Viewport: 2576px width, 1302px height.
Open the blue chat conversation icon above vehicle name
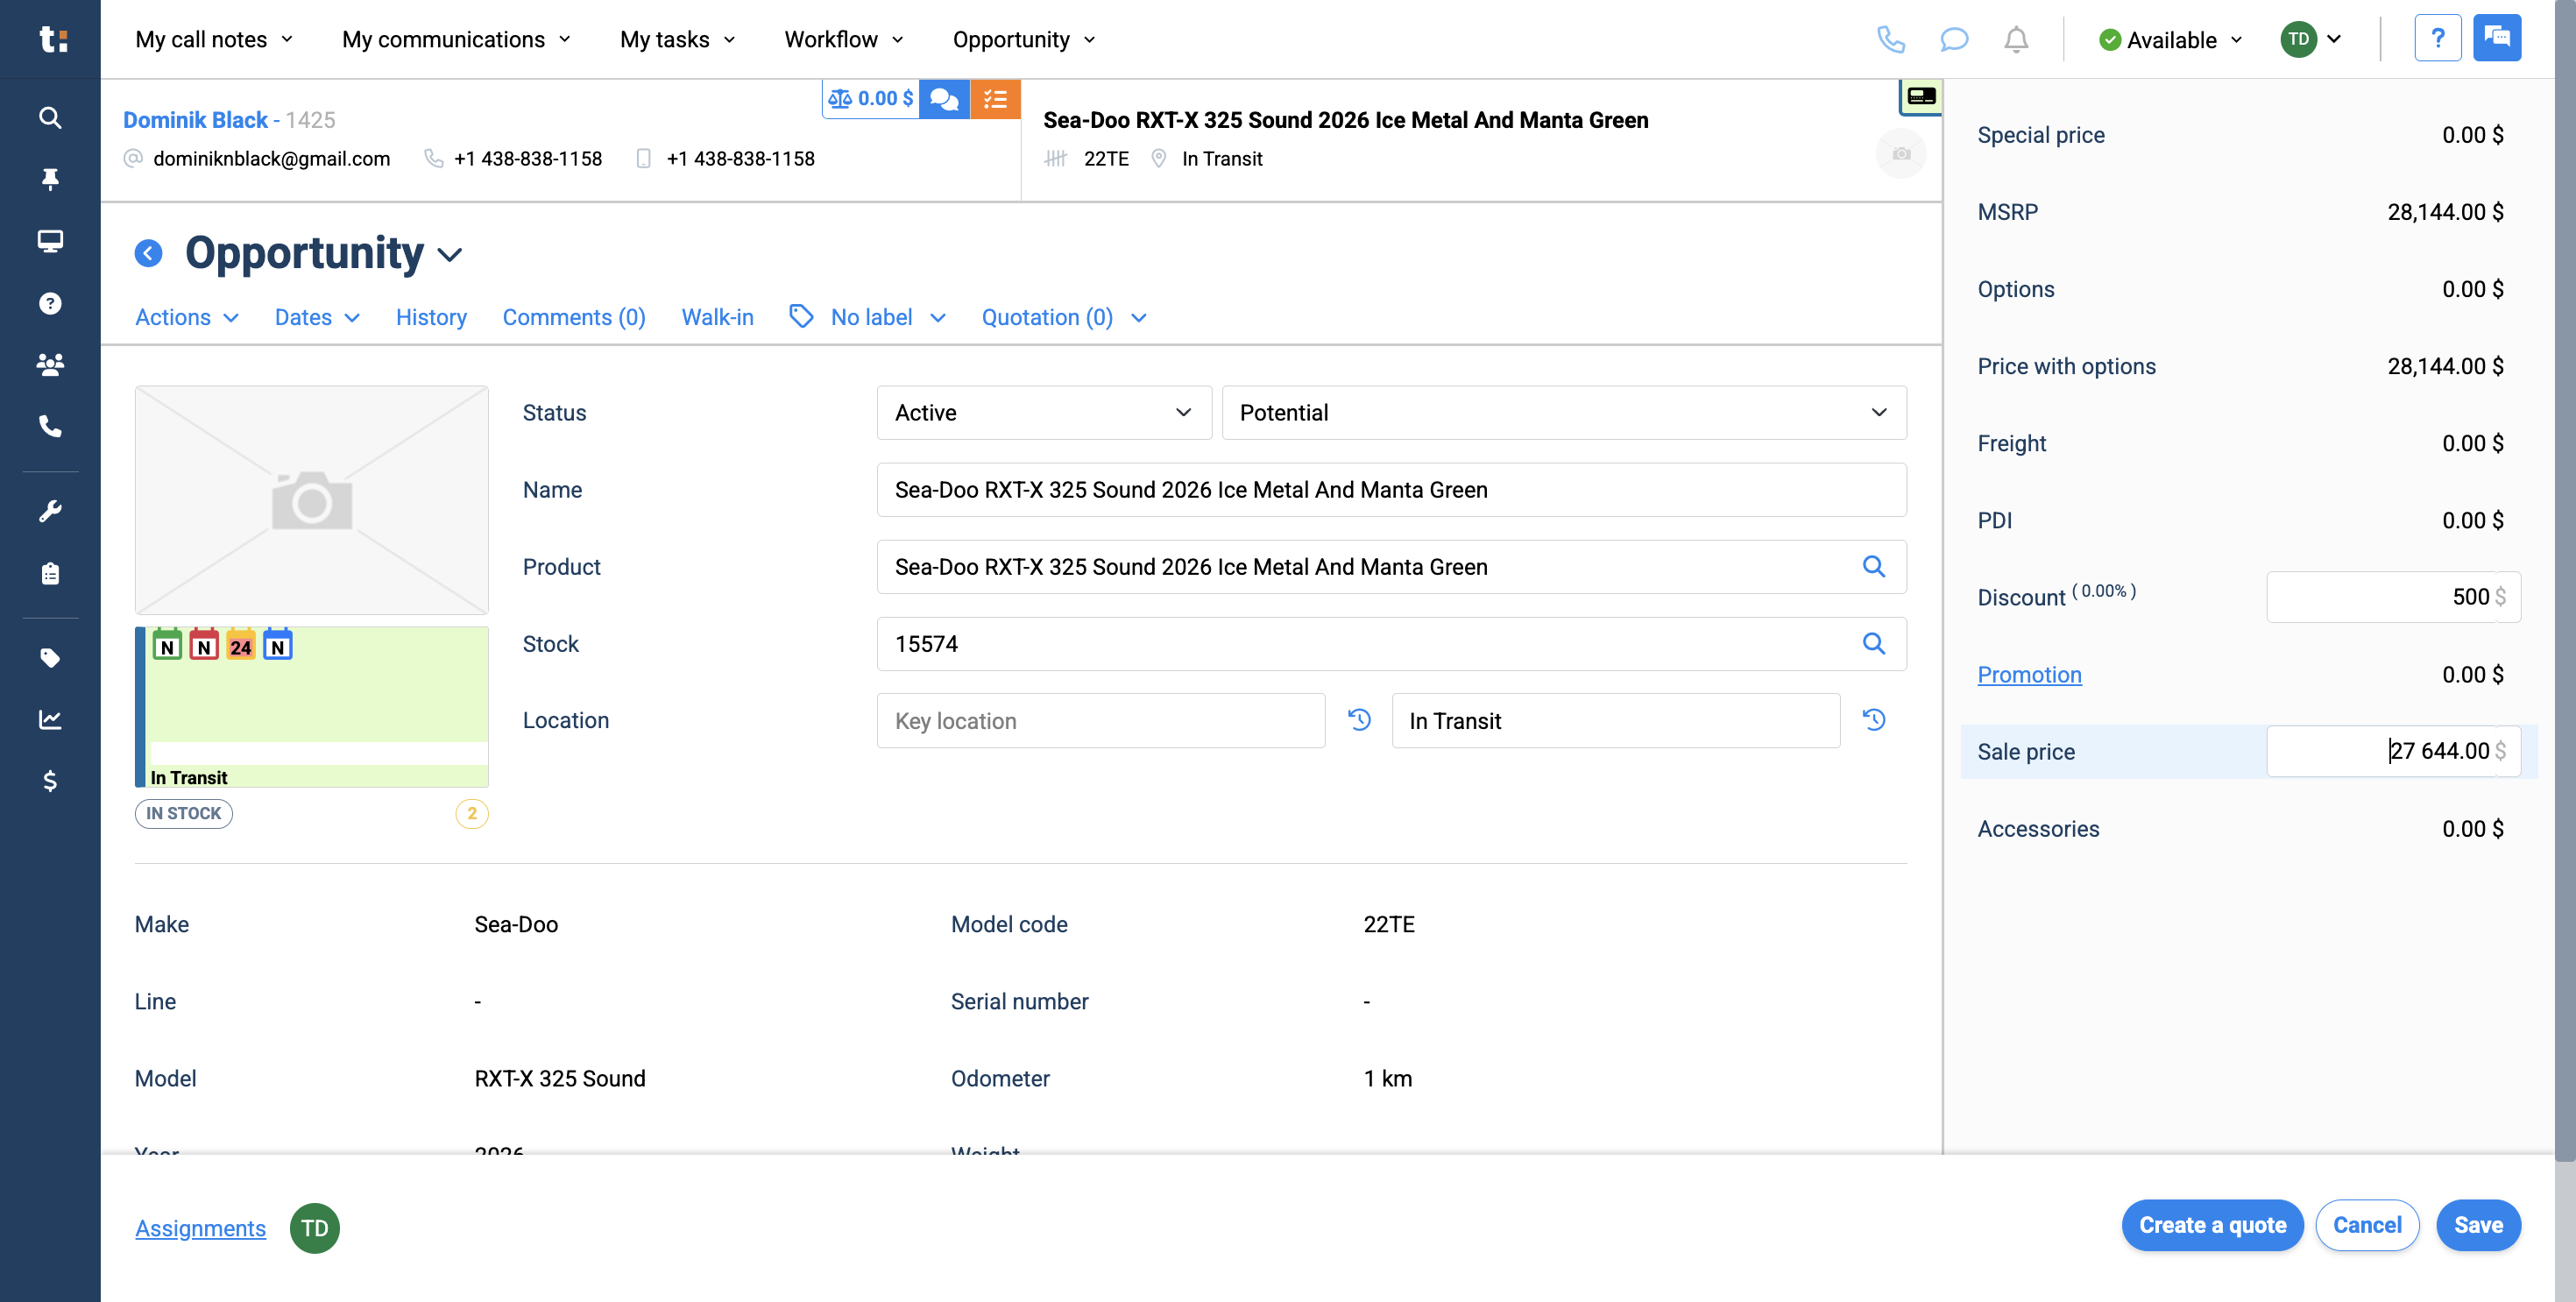coord(943,99)
